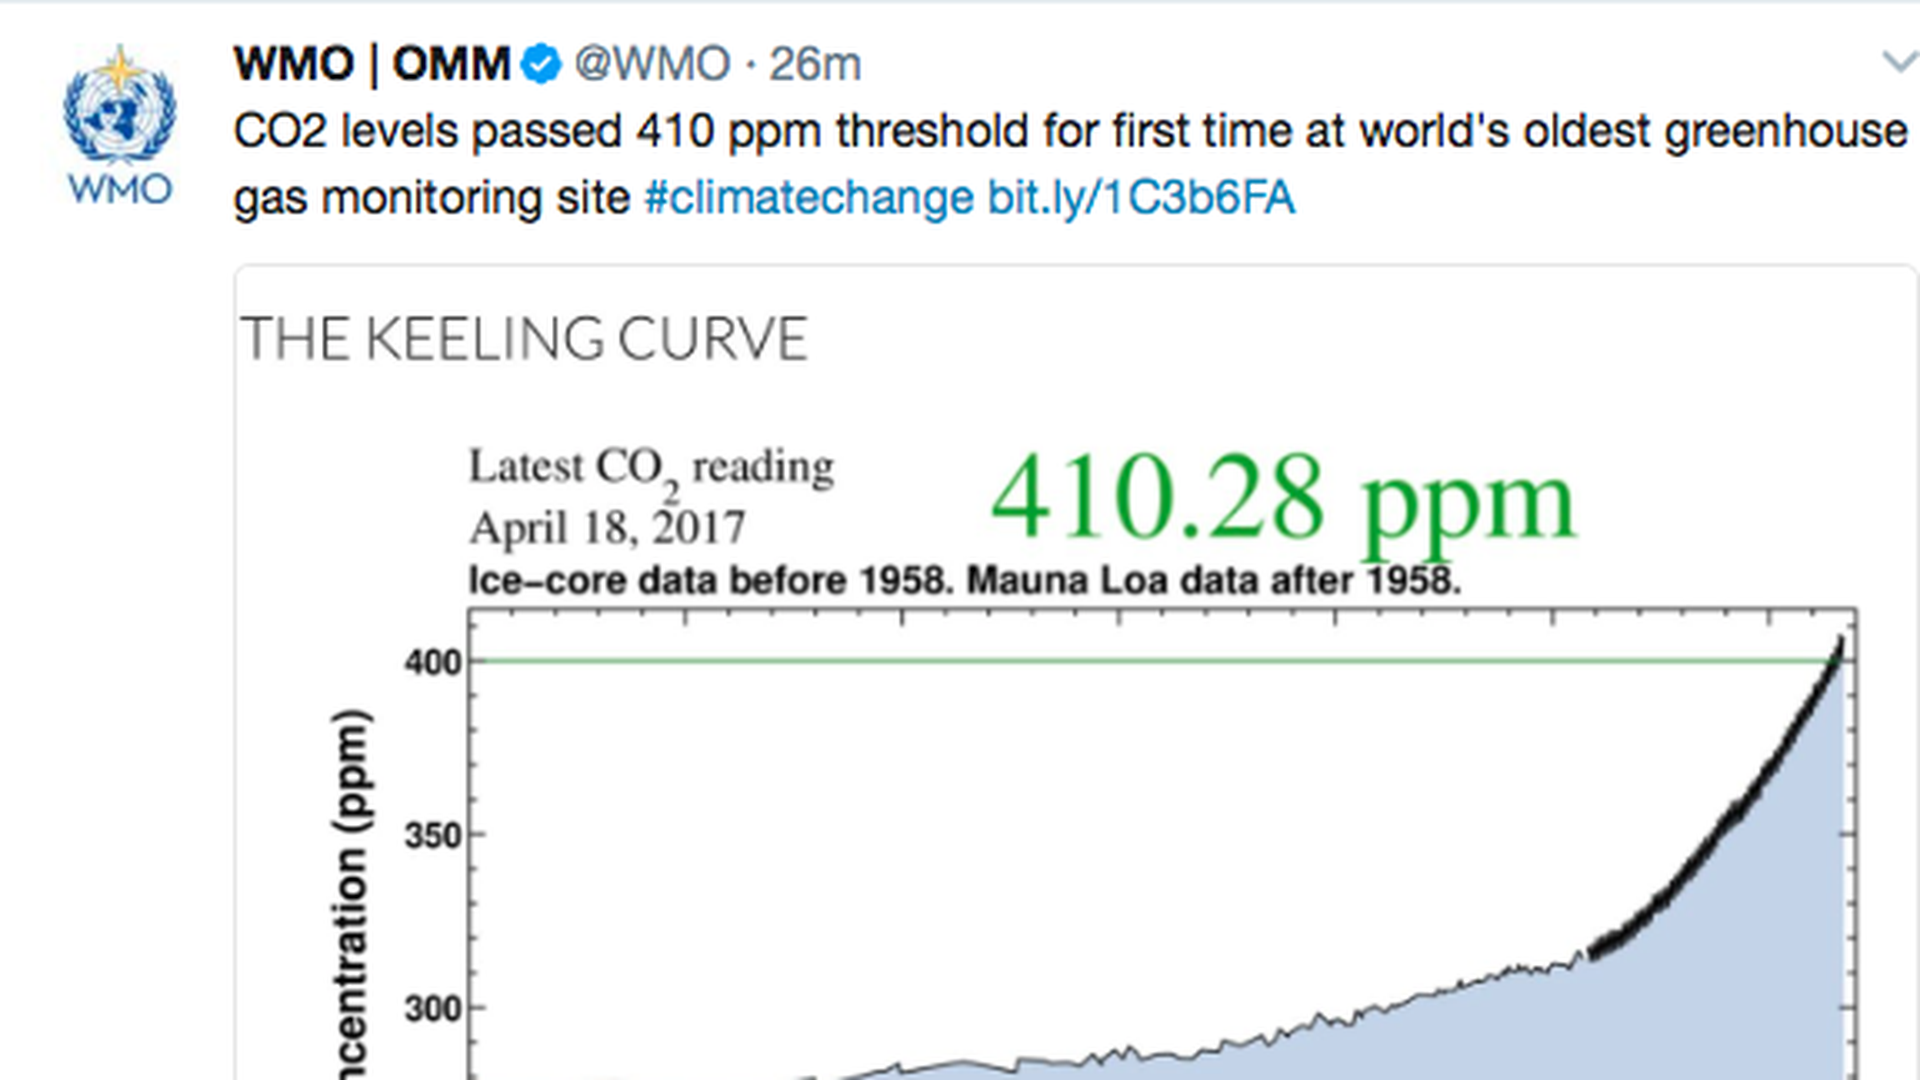Click the blue verified badge
Image resolution: width=1920 pixels, height=1080 pixels.
tap(542, 65)
